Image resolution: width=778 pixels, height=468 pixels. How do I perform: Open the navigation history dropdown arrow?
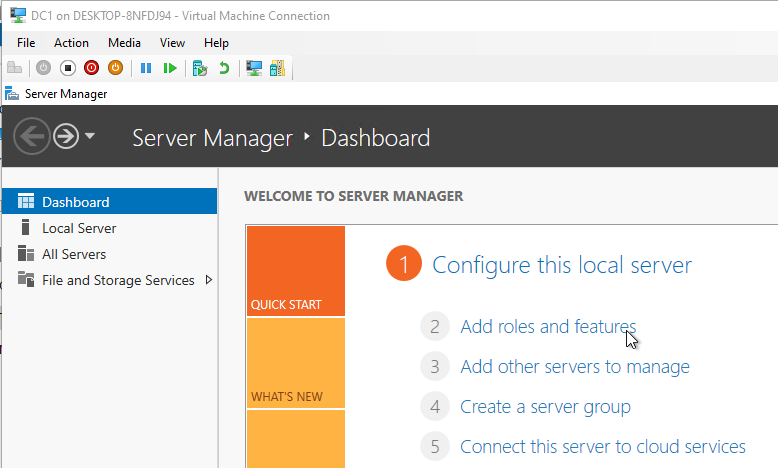90,135
